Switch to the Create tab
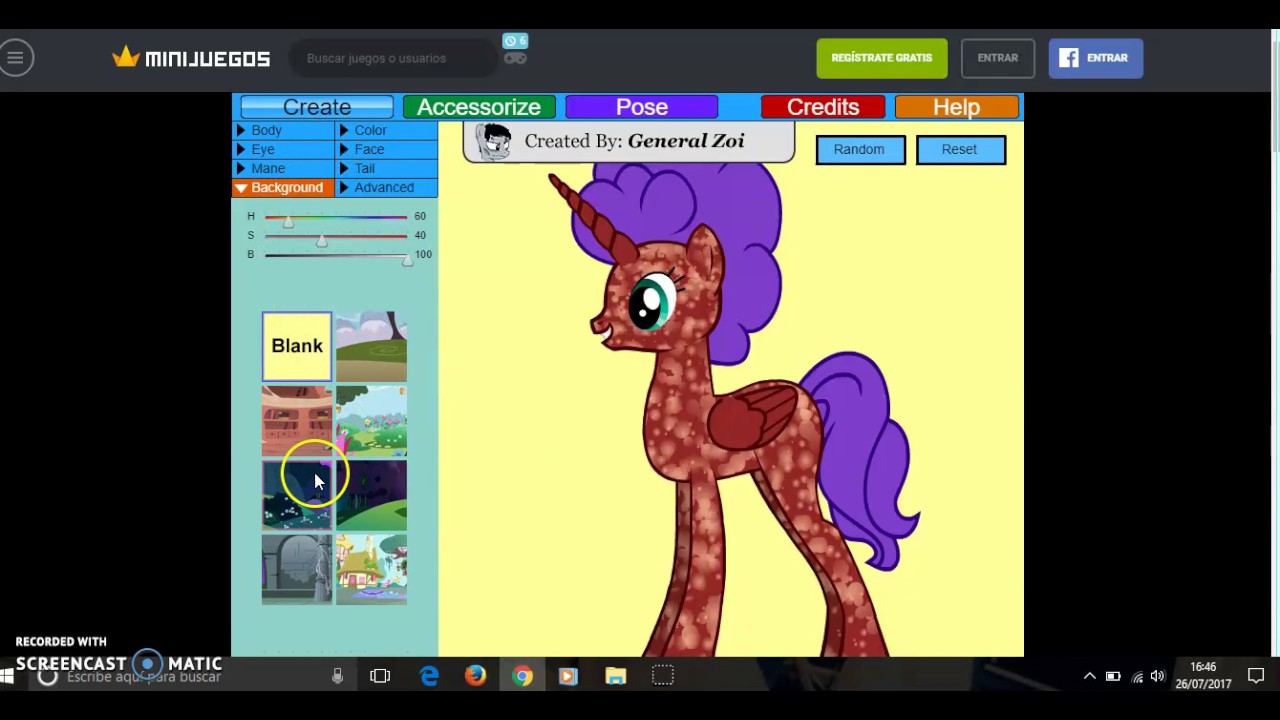This screenshot has height=720, width=1280. click(317, 107)
